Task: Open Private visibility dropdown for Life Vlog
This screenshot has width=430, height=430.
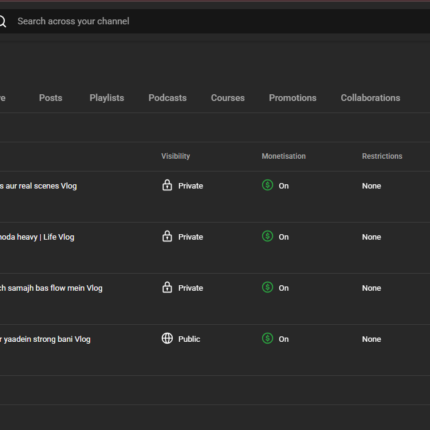Action: [182, 237]
